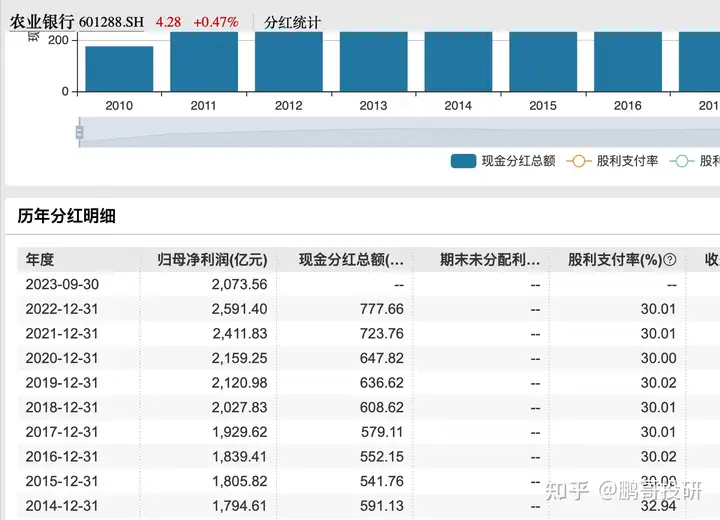Click the 现金分红总额 blue legend swatch
This screenshot has height=520, width=720.
pyautogui.click(x=463, y=161)
